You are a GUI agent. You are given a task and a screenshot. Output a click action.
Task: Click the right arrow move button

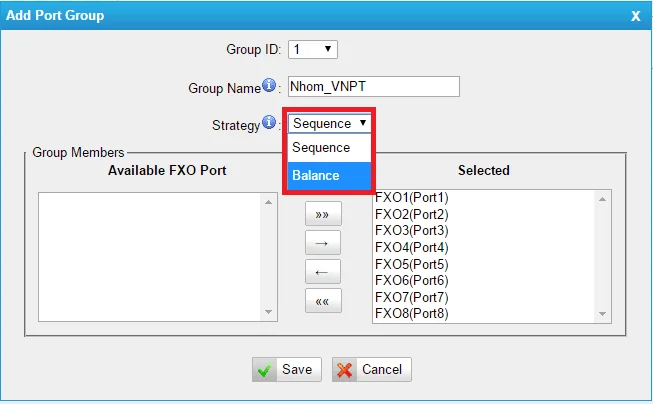(x=323, y=243)
